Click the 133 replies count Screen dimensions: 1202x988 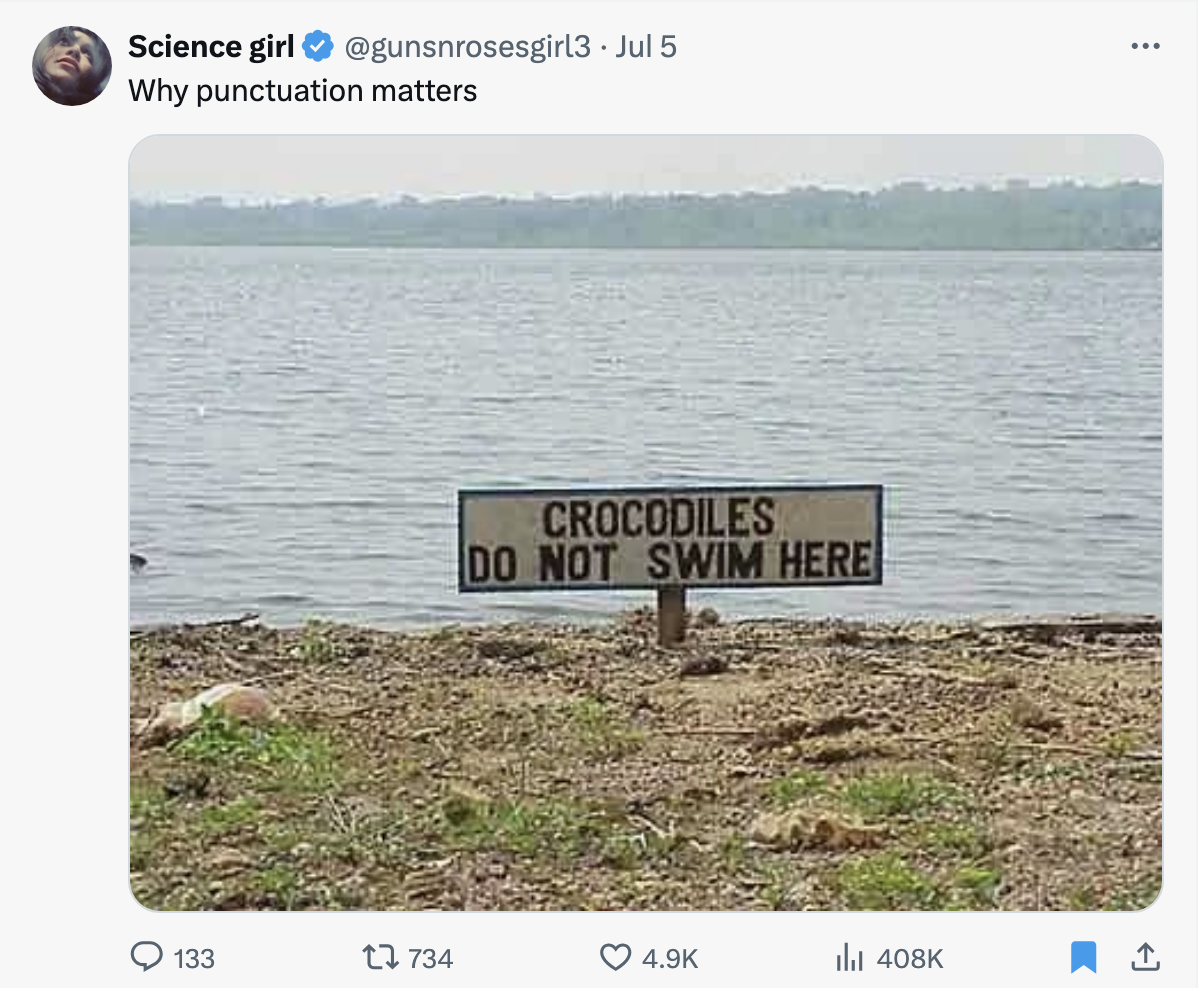click(x=194, y=959)
